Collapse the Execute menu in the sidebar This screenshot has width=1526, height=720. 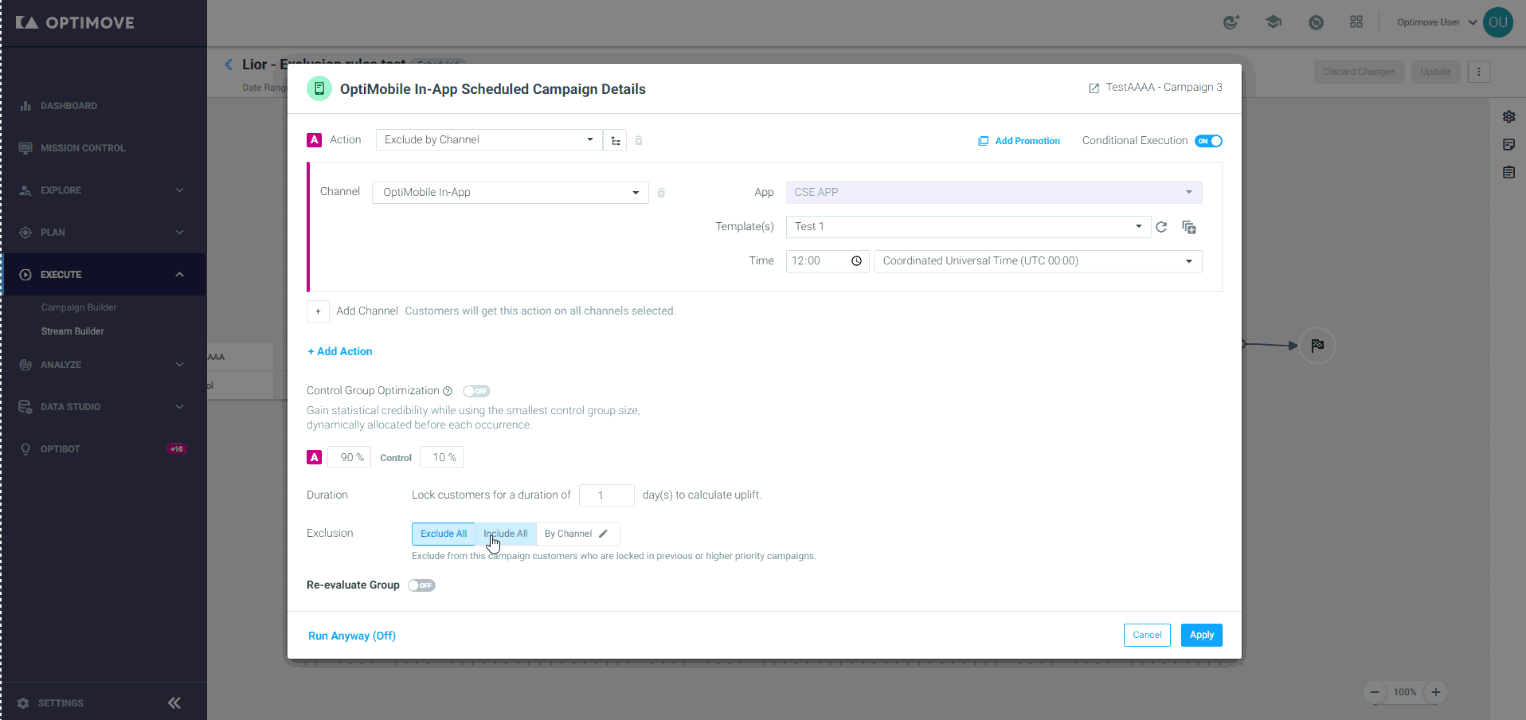coord(103,274)
